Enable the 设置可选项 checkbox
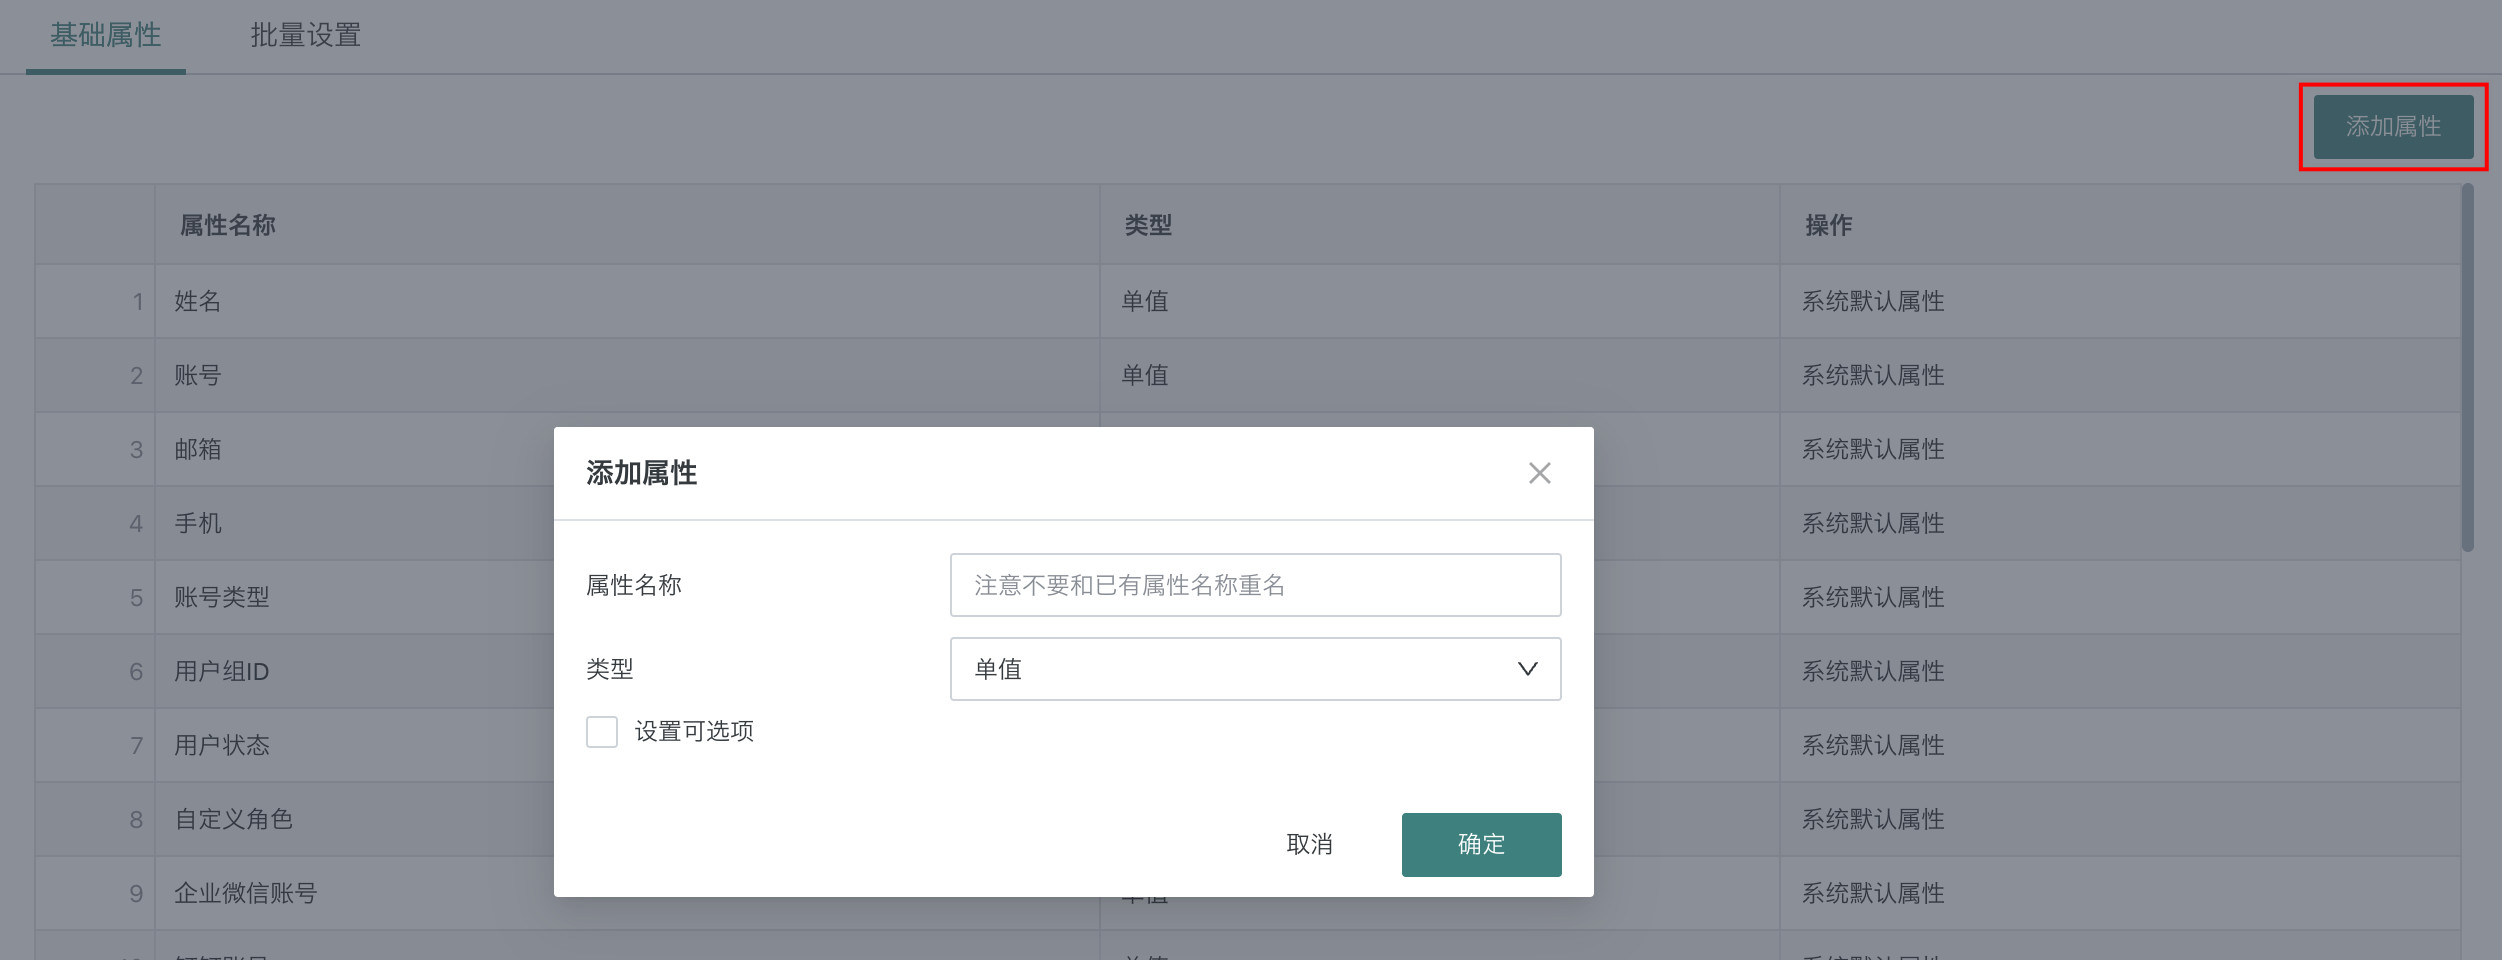The width and height of the screenshot is (2502, 960). coord(602,732)
